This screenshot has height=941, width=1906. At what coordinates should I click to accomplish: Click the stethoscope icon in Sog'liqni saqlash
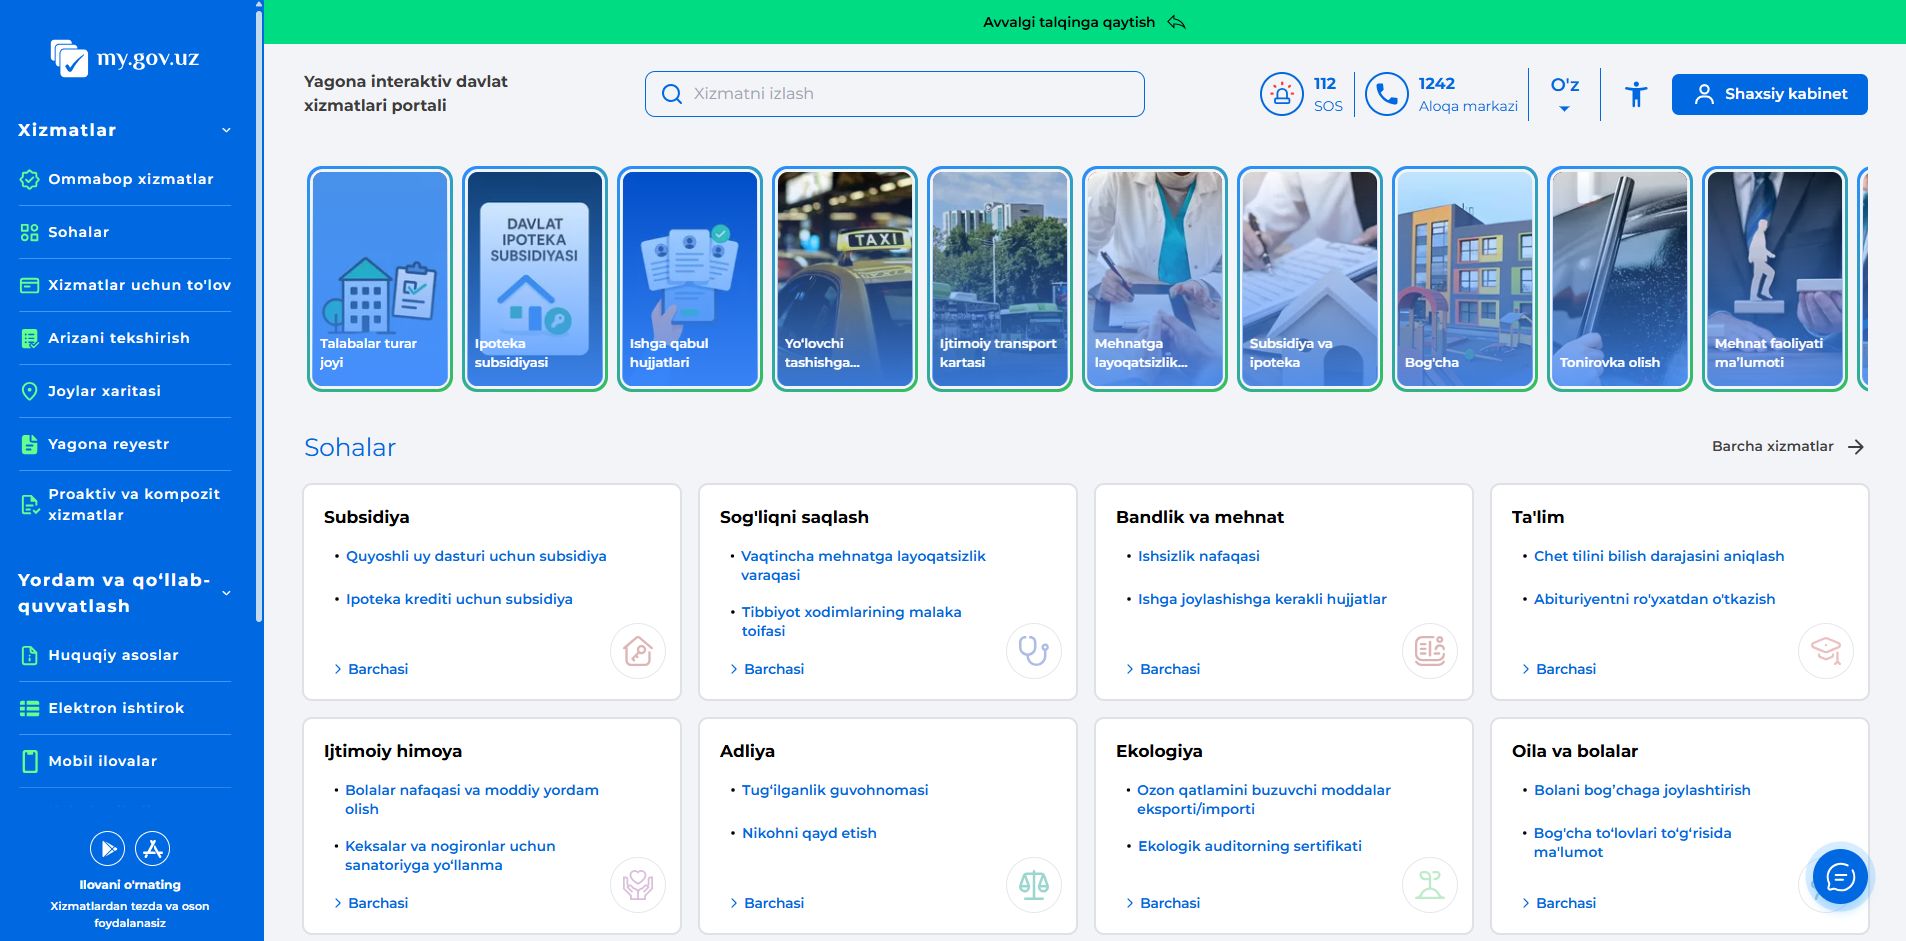[1033, 651]
